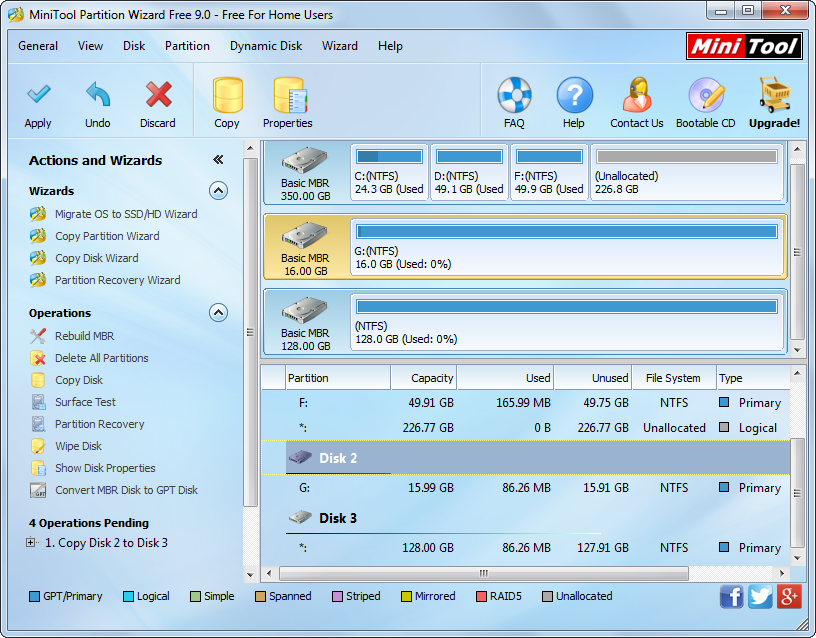Open the Help menu in the menu bar
816x638 pixels.
point(390,46)
